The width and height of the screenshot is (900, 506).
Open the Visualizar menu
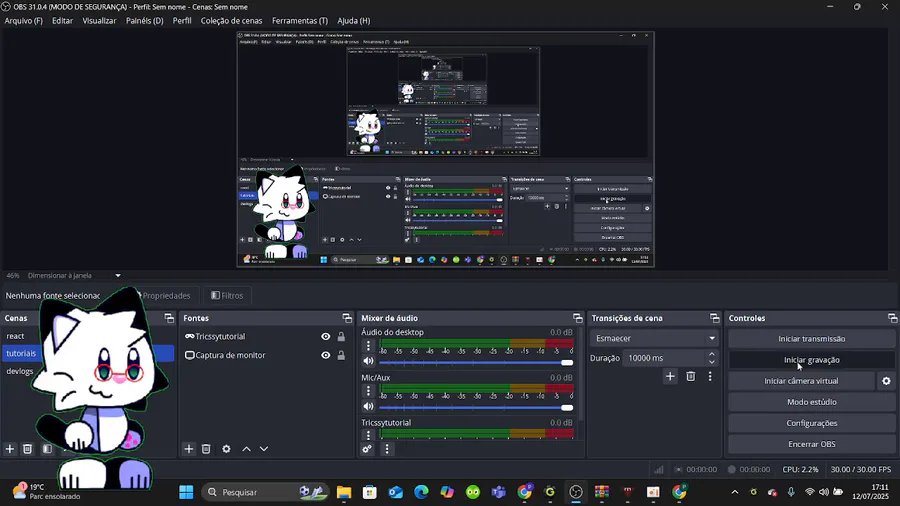(x=99, y=21)
